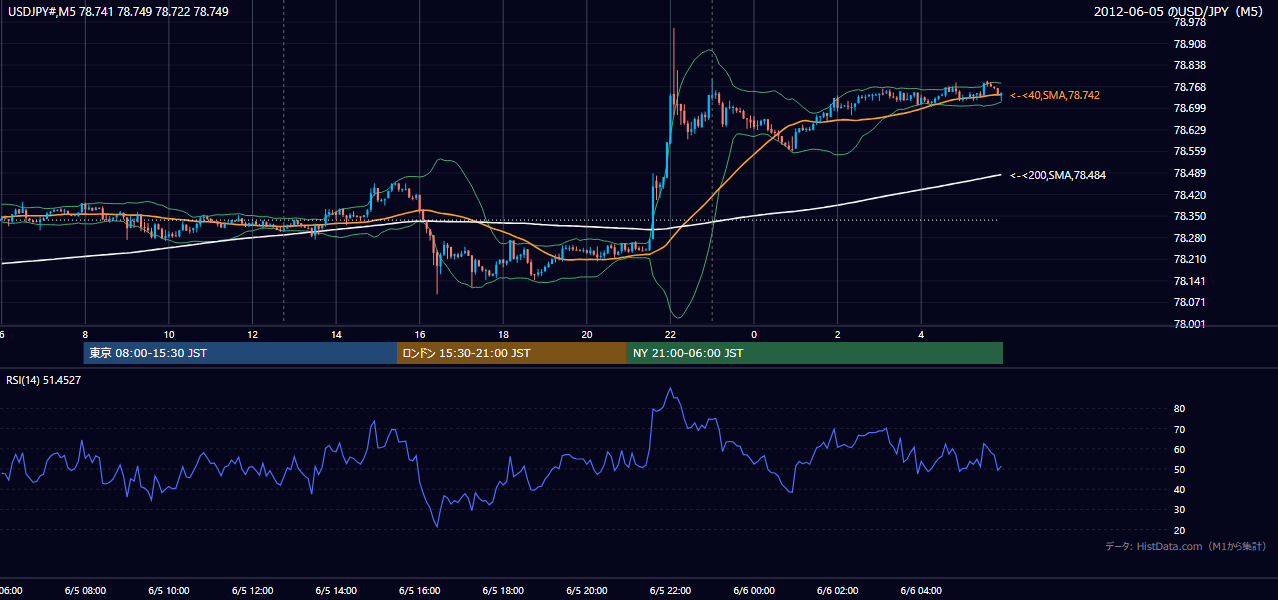Click the 6/5 12:00 date label
This screenshot has height=600, width=1278.
pyautogui.click(x=252, y=590)
